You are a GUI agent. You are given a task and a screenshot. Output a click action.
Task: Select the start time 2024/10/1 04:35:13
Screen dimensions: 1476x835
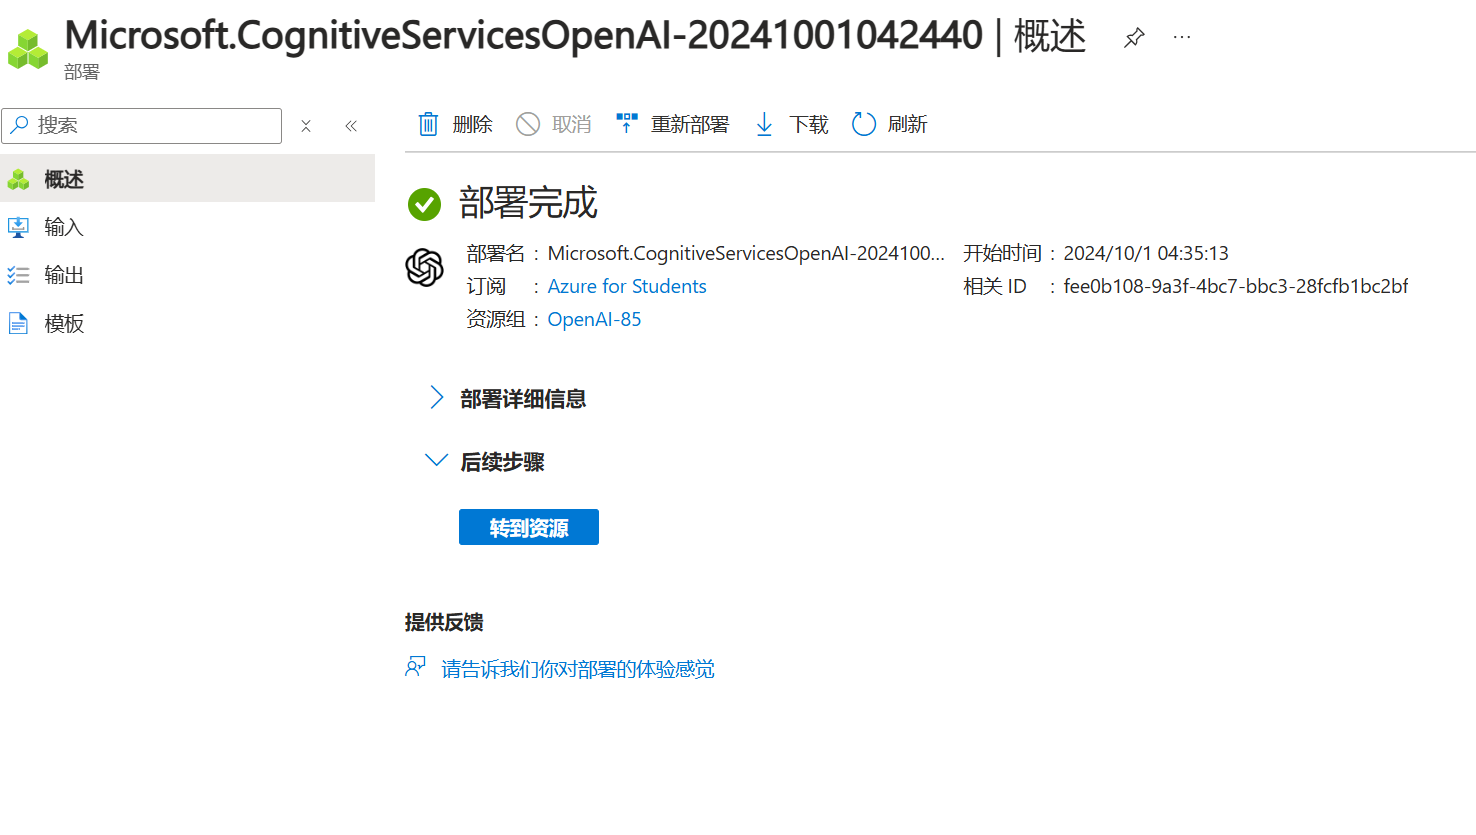[x=1146, y=253]
